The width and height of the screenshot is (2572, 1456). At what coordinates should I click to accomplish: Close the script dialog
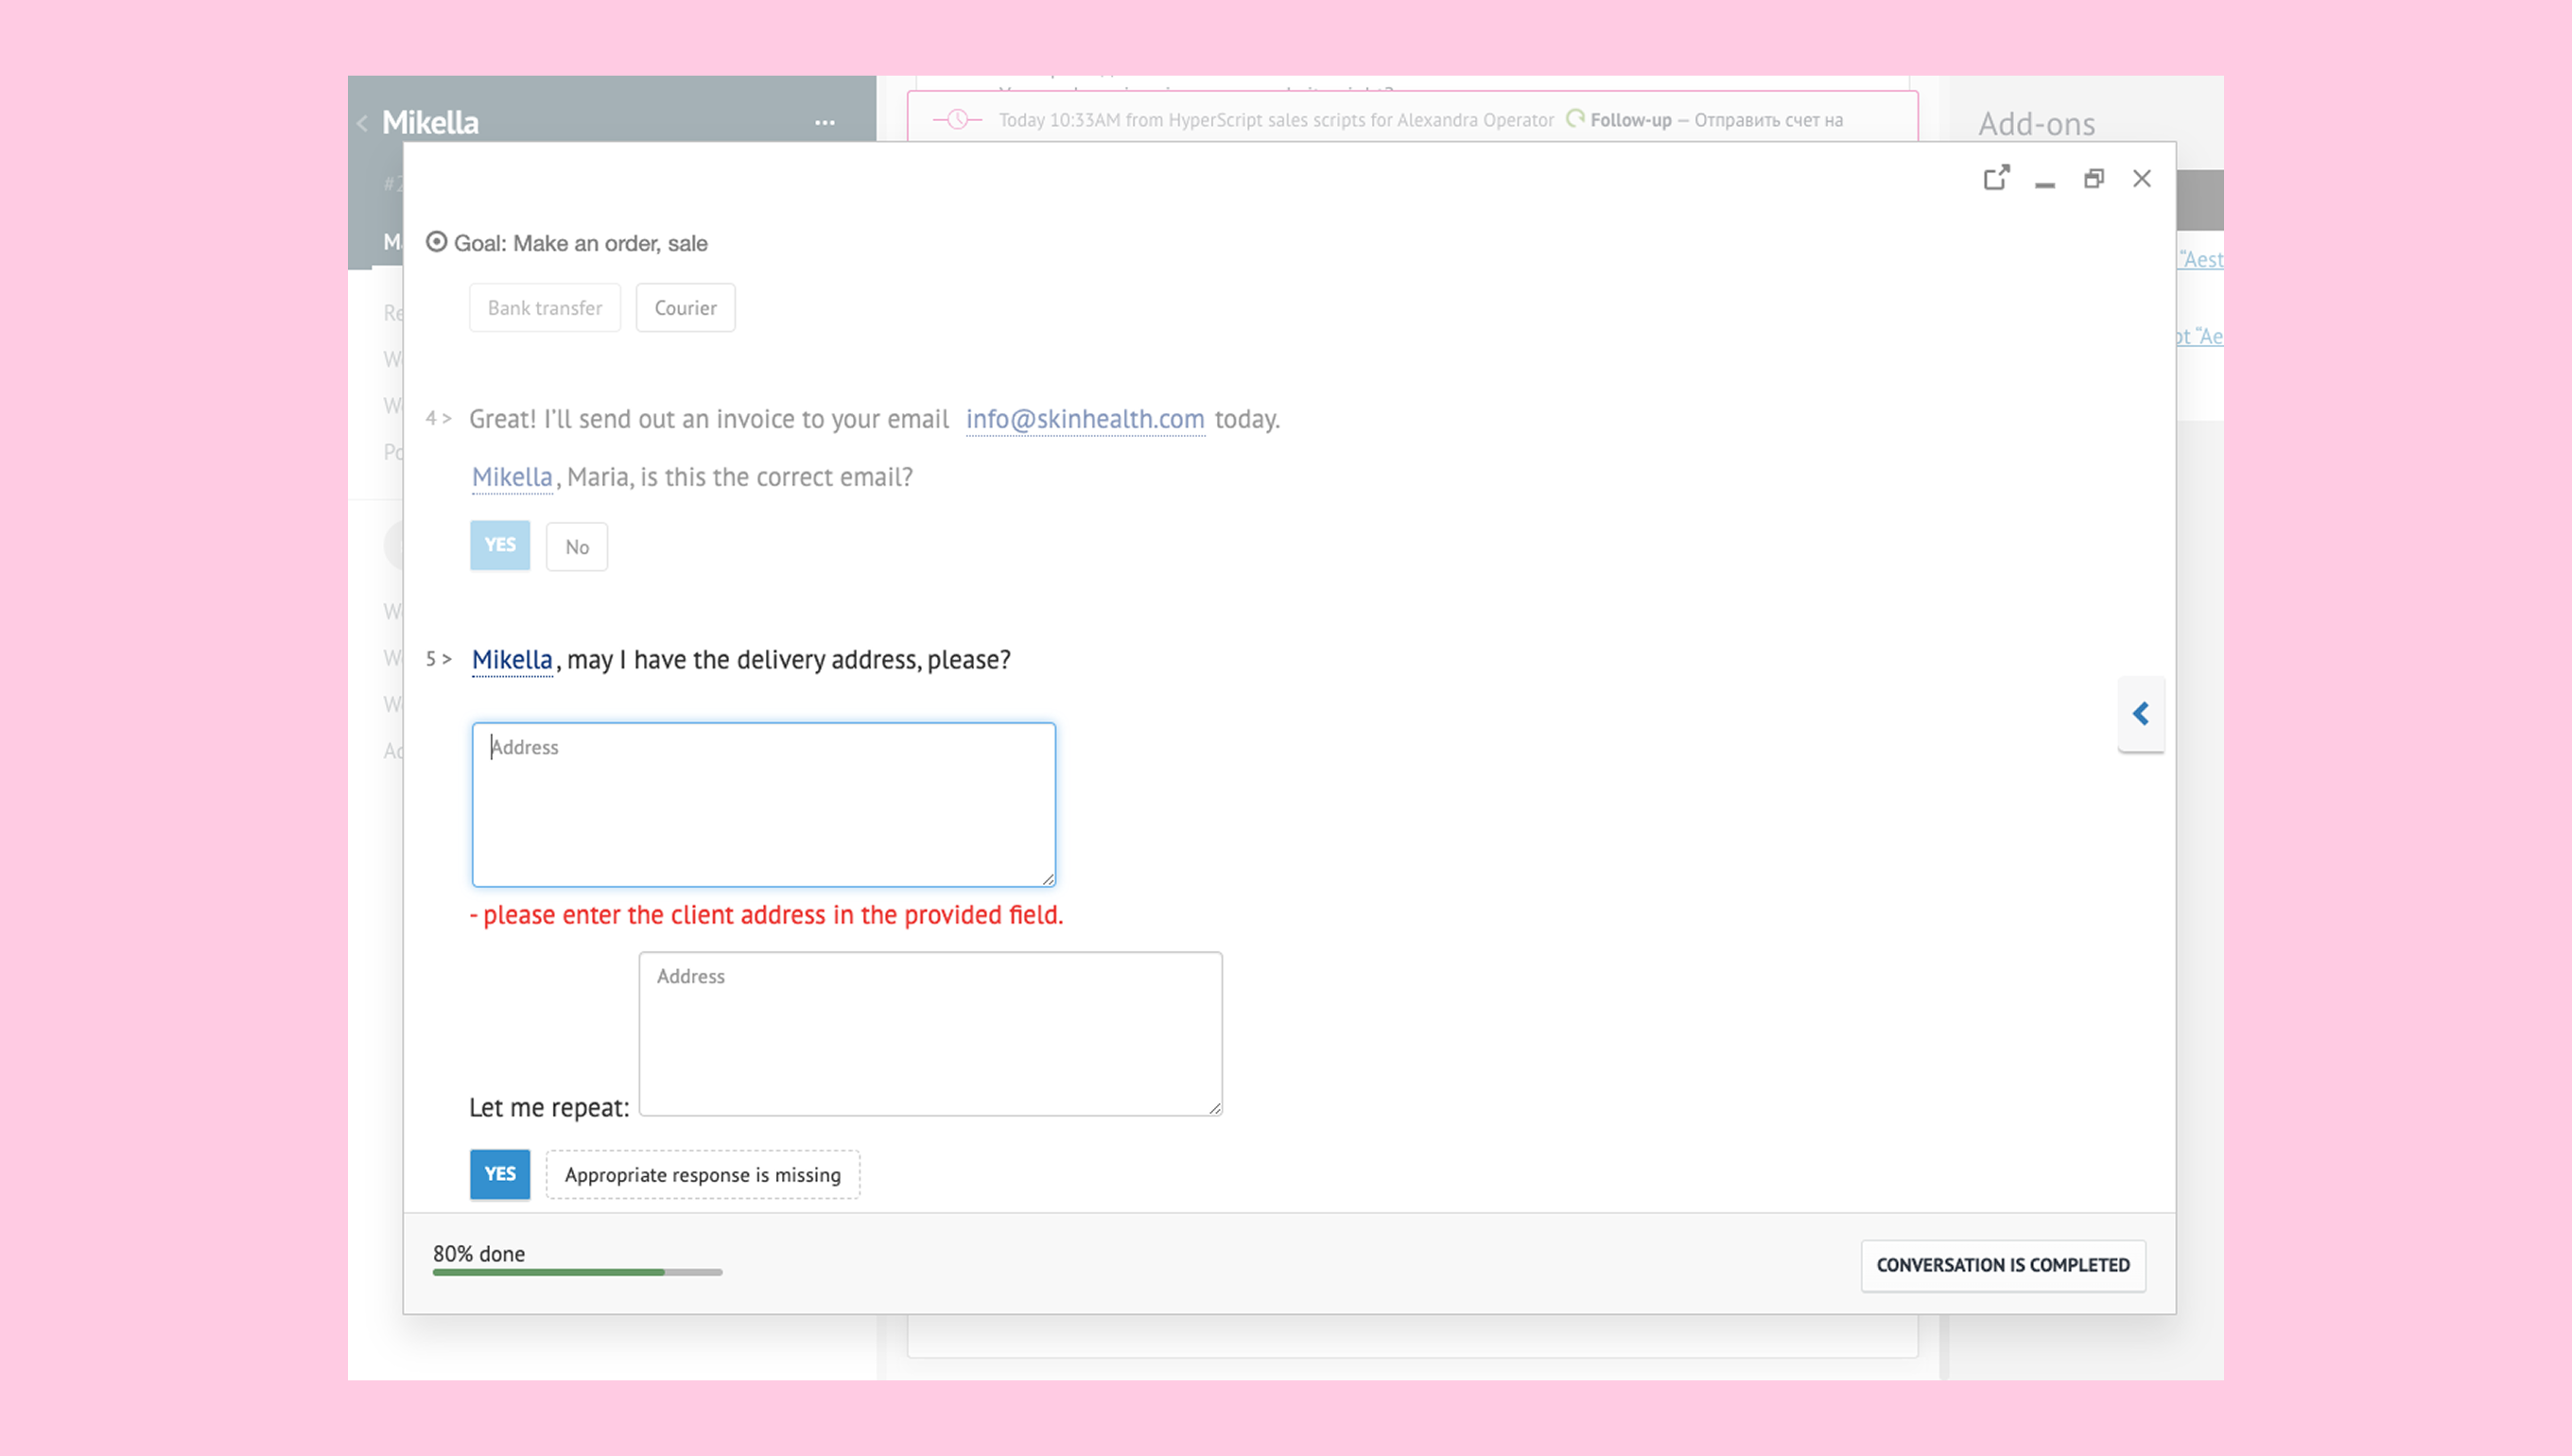(x=2141, y=178)
